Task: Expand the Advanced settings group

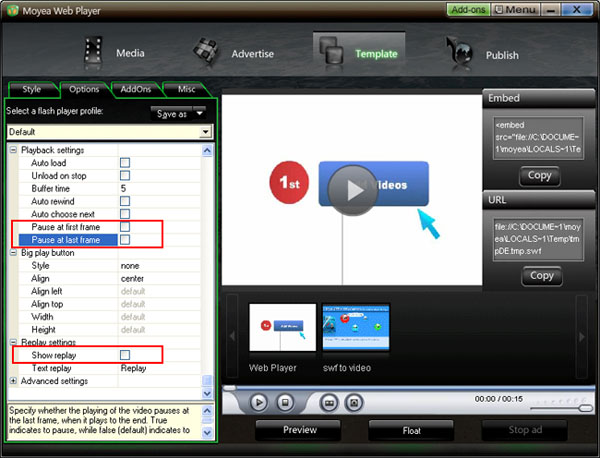Action: coord(13,381)
